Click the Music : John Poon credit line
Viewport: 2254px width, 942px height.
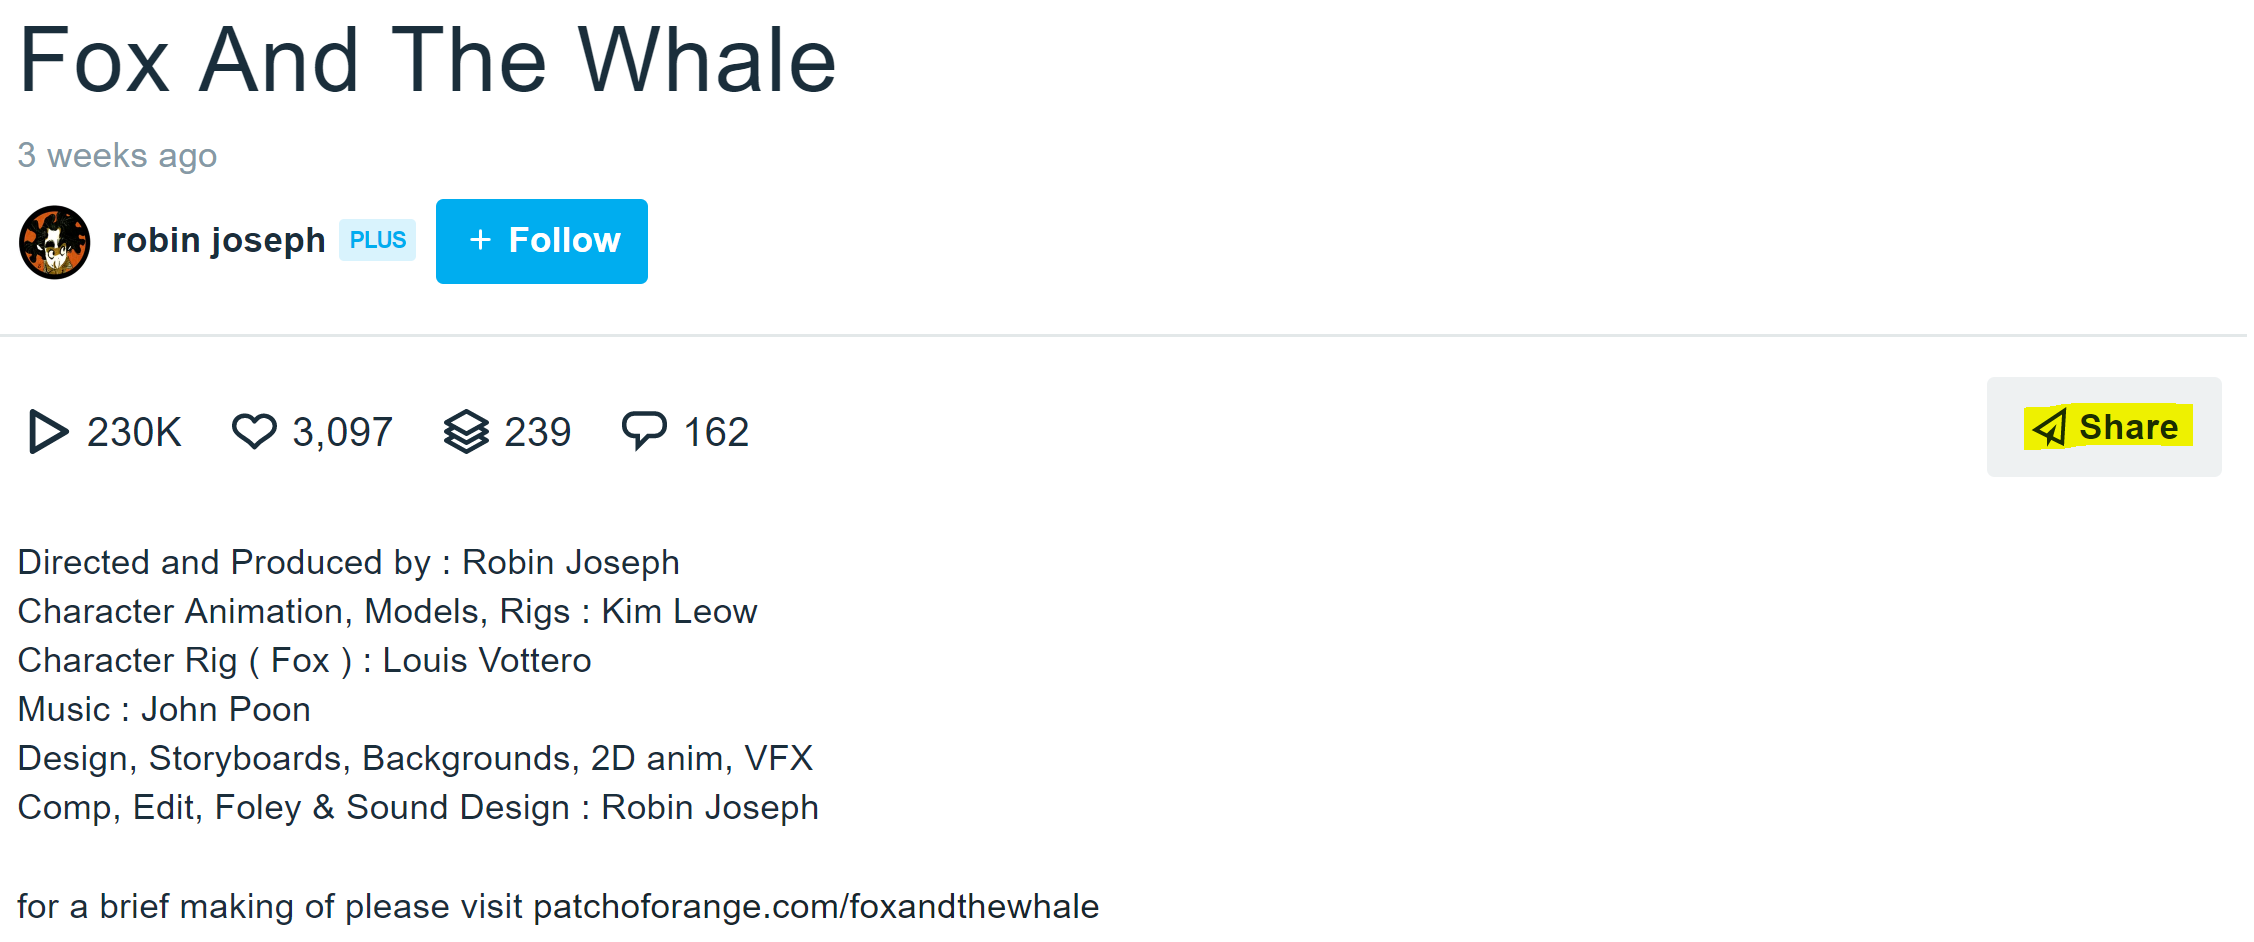coord(164,709)
